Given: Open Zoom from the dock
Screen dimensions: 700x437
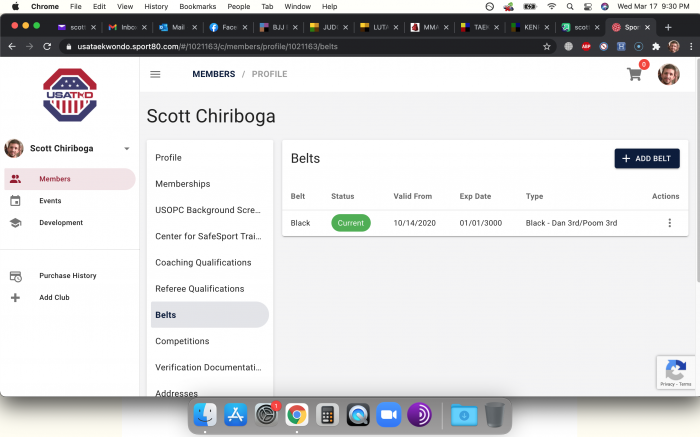Looking at the screenshot, I should (388, 415).
